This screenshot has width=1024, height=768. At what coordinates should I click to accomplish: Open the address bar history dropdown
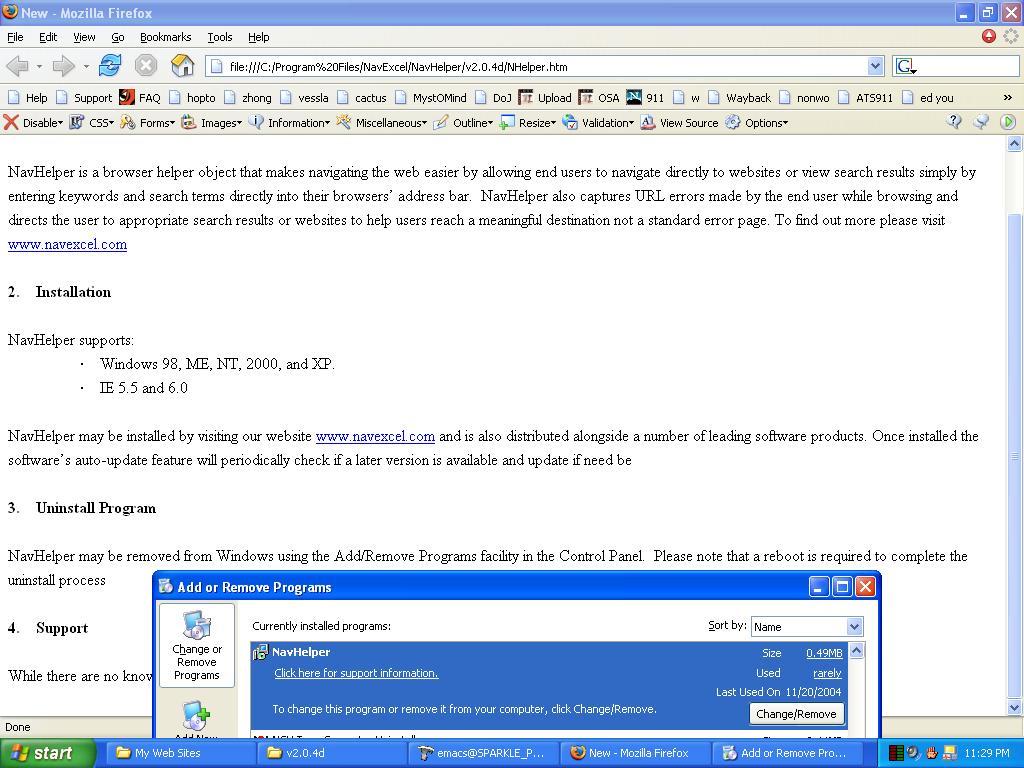click(x=875, y=66)
